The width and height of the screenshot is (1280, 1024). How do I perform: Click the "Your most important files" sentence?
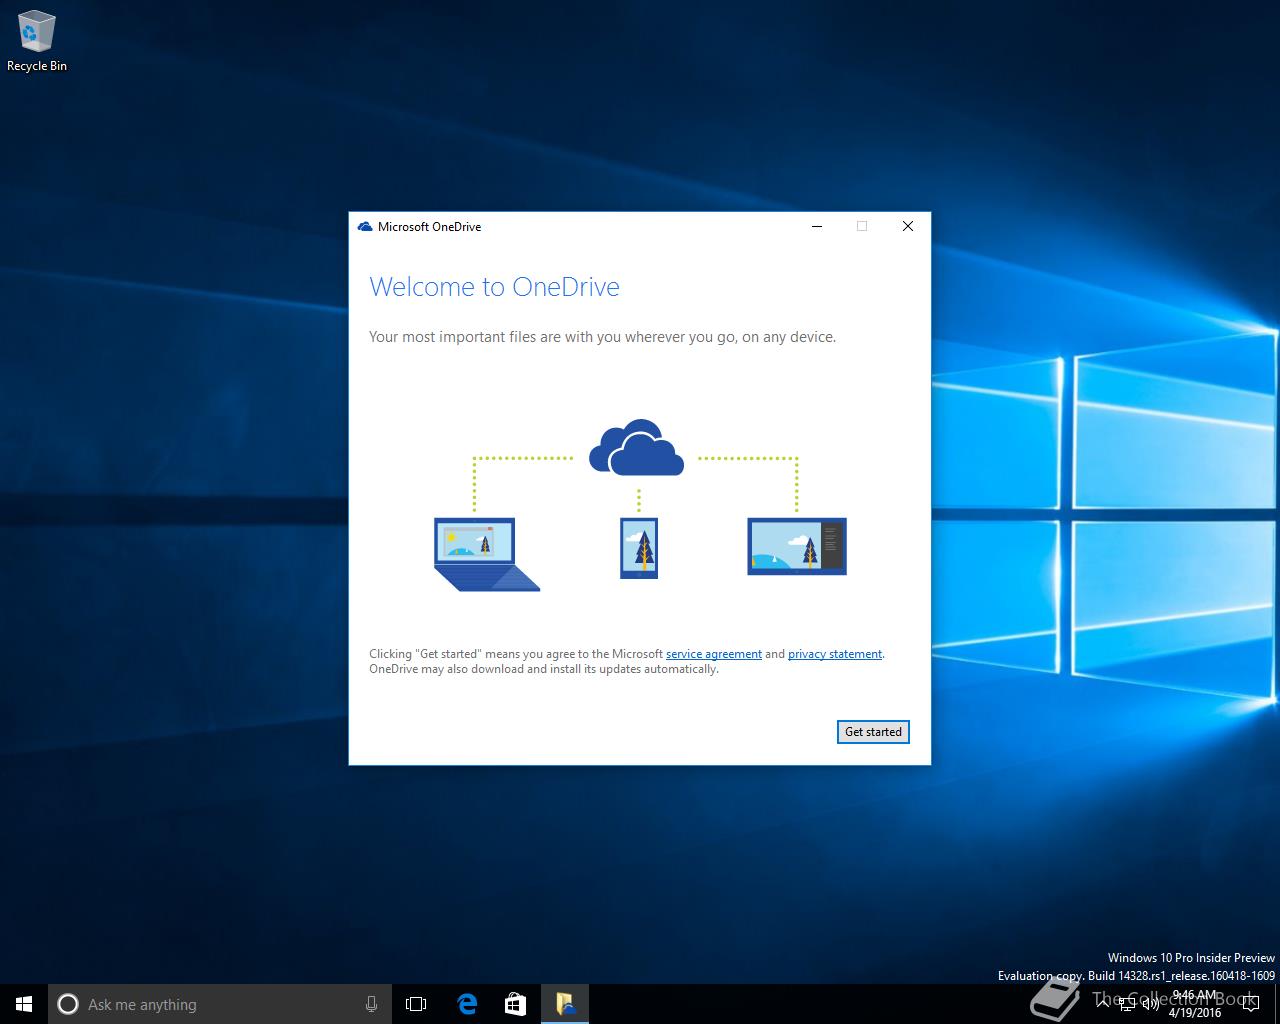click(602, 337)
